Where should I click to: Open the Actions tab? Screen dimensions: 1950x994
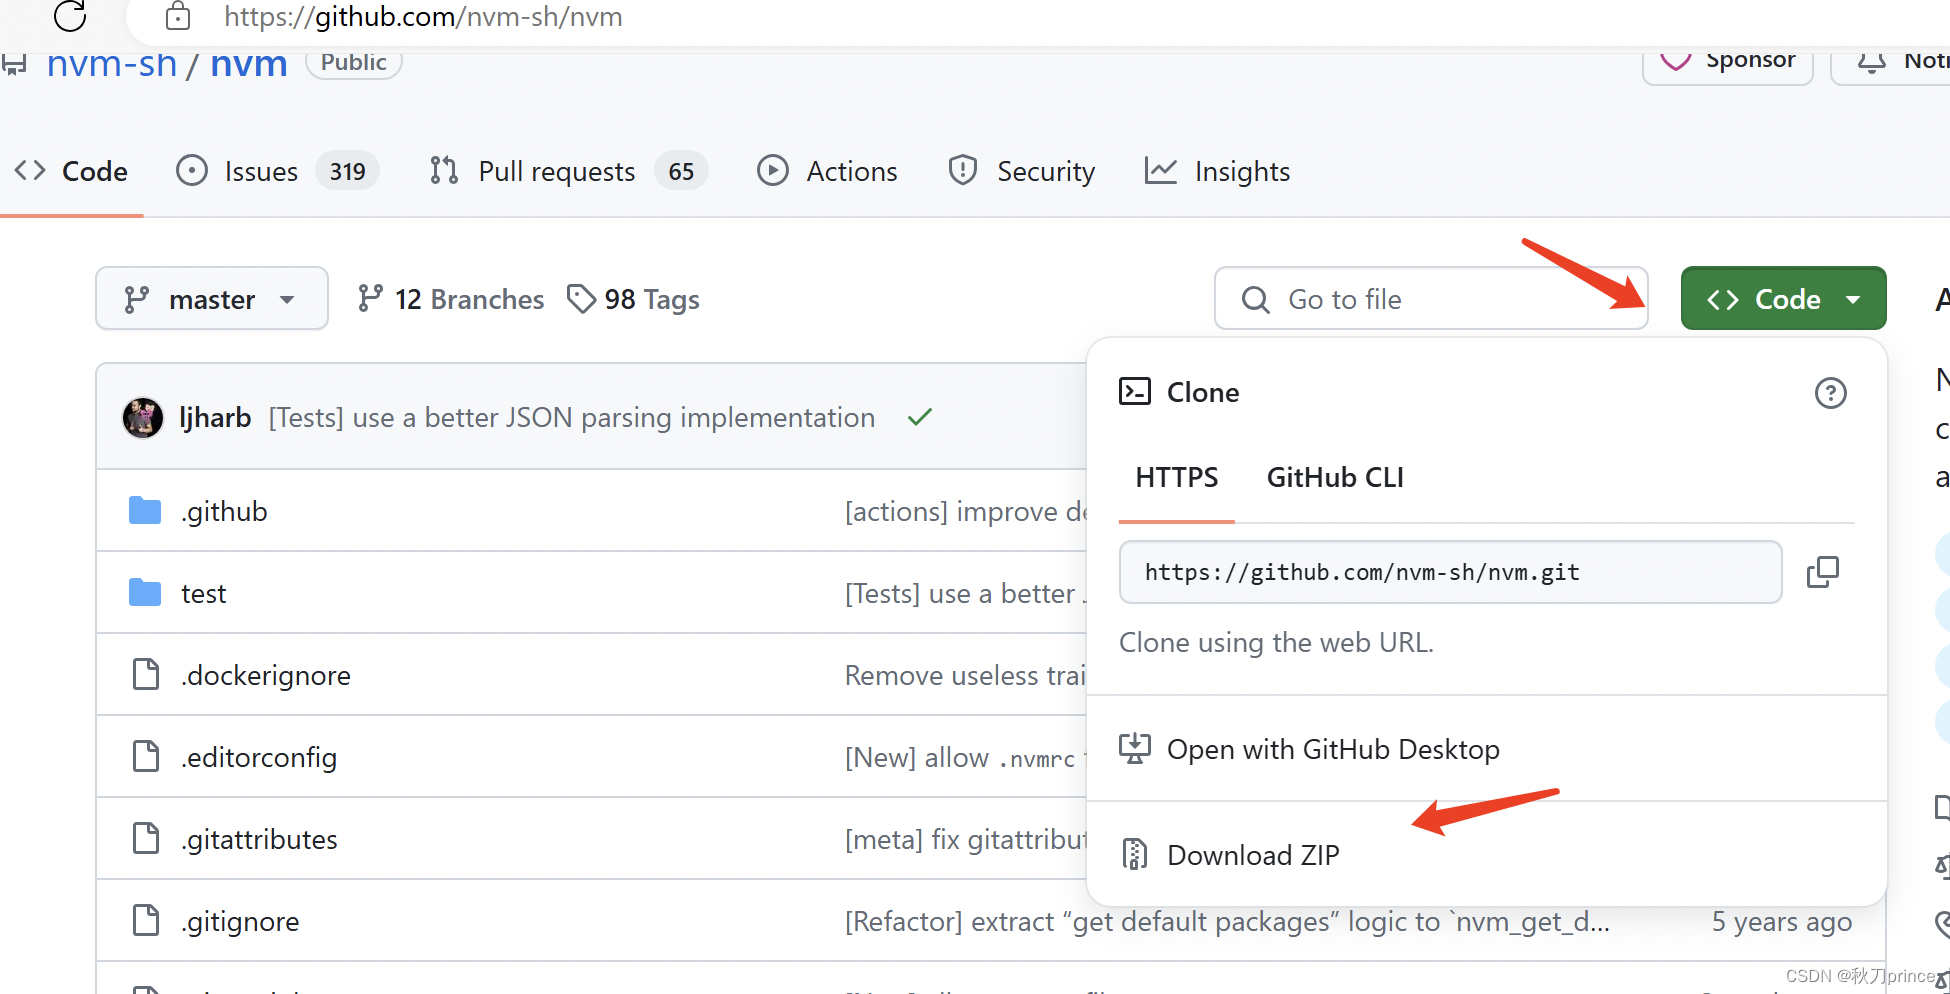pyautogui.click(x=827, y=171)
